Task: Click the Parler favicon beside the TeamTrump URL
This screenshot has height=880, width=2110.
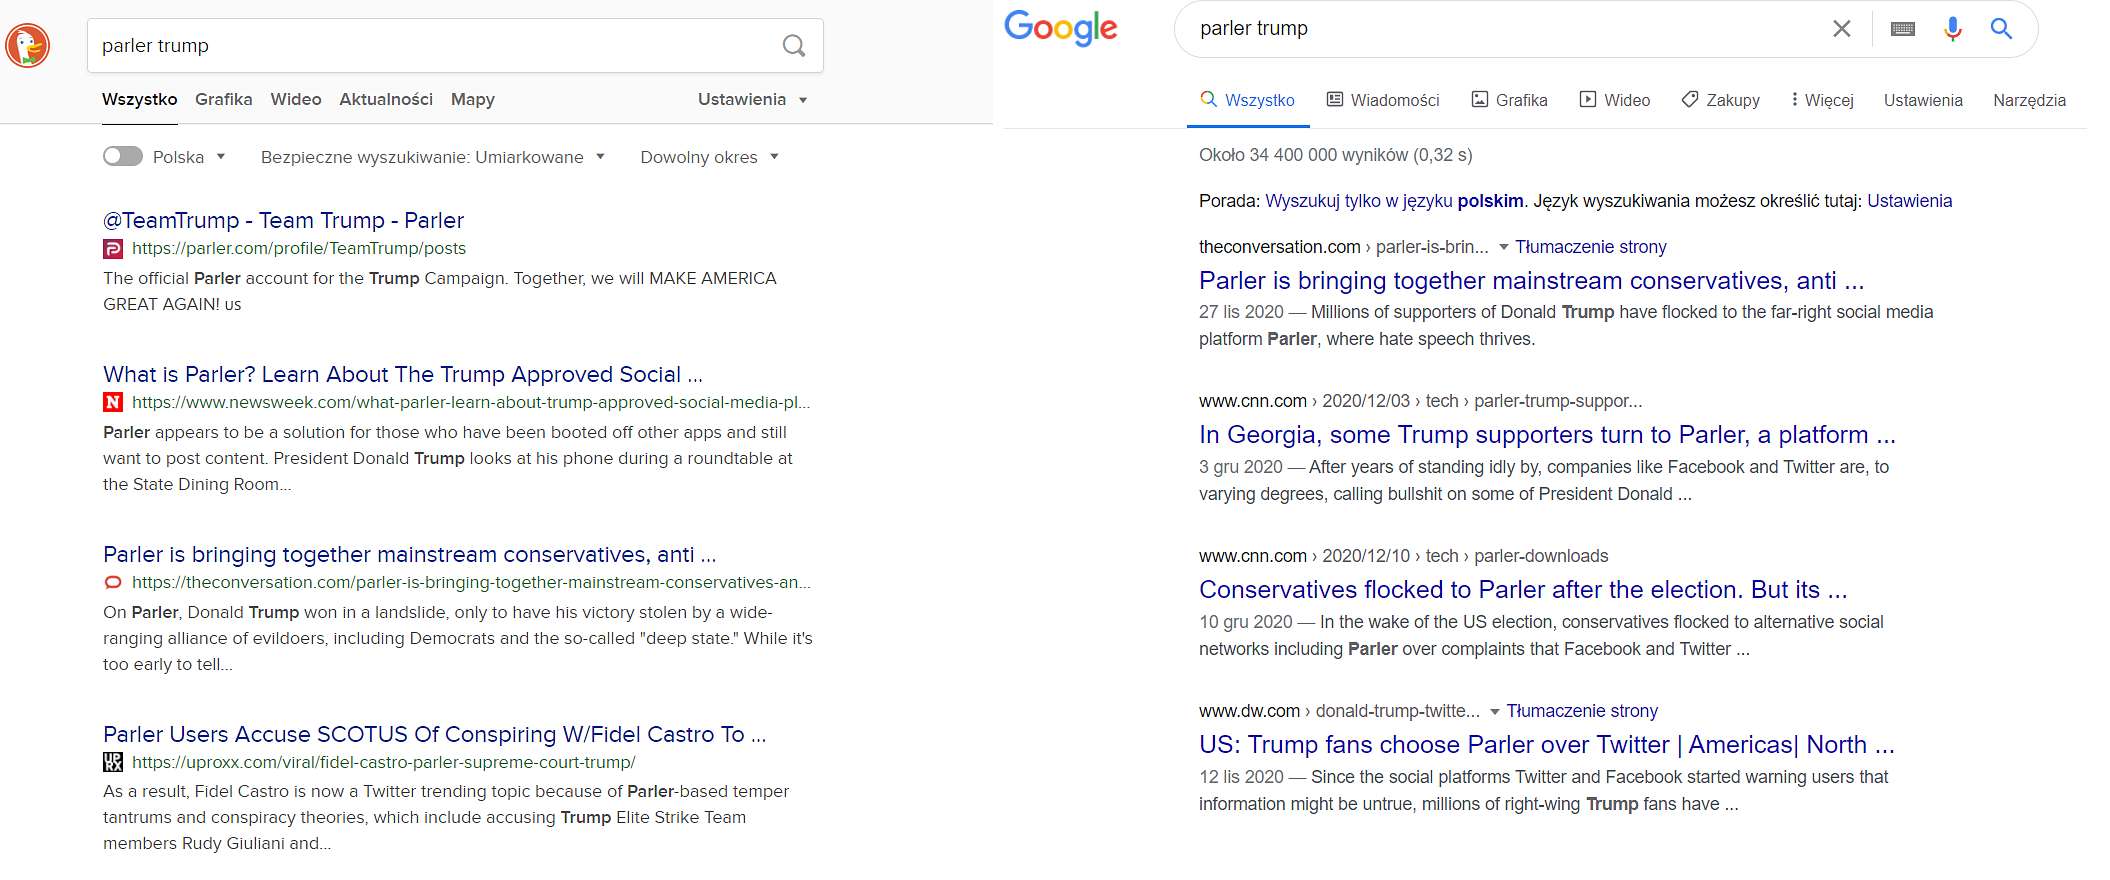Action: pyautogui.click(x=113, y=249)
